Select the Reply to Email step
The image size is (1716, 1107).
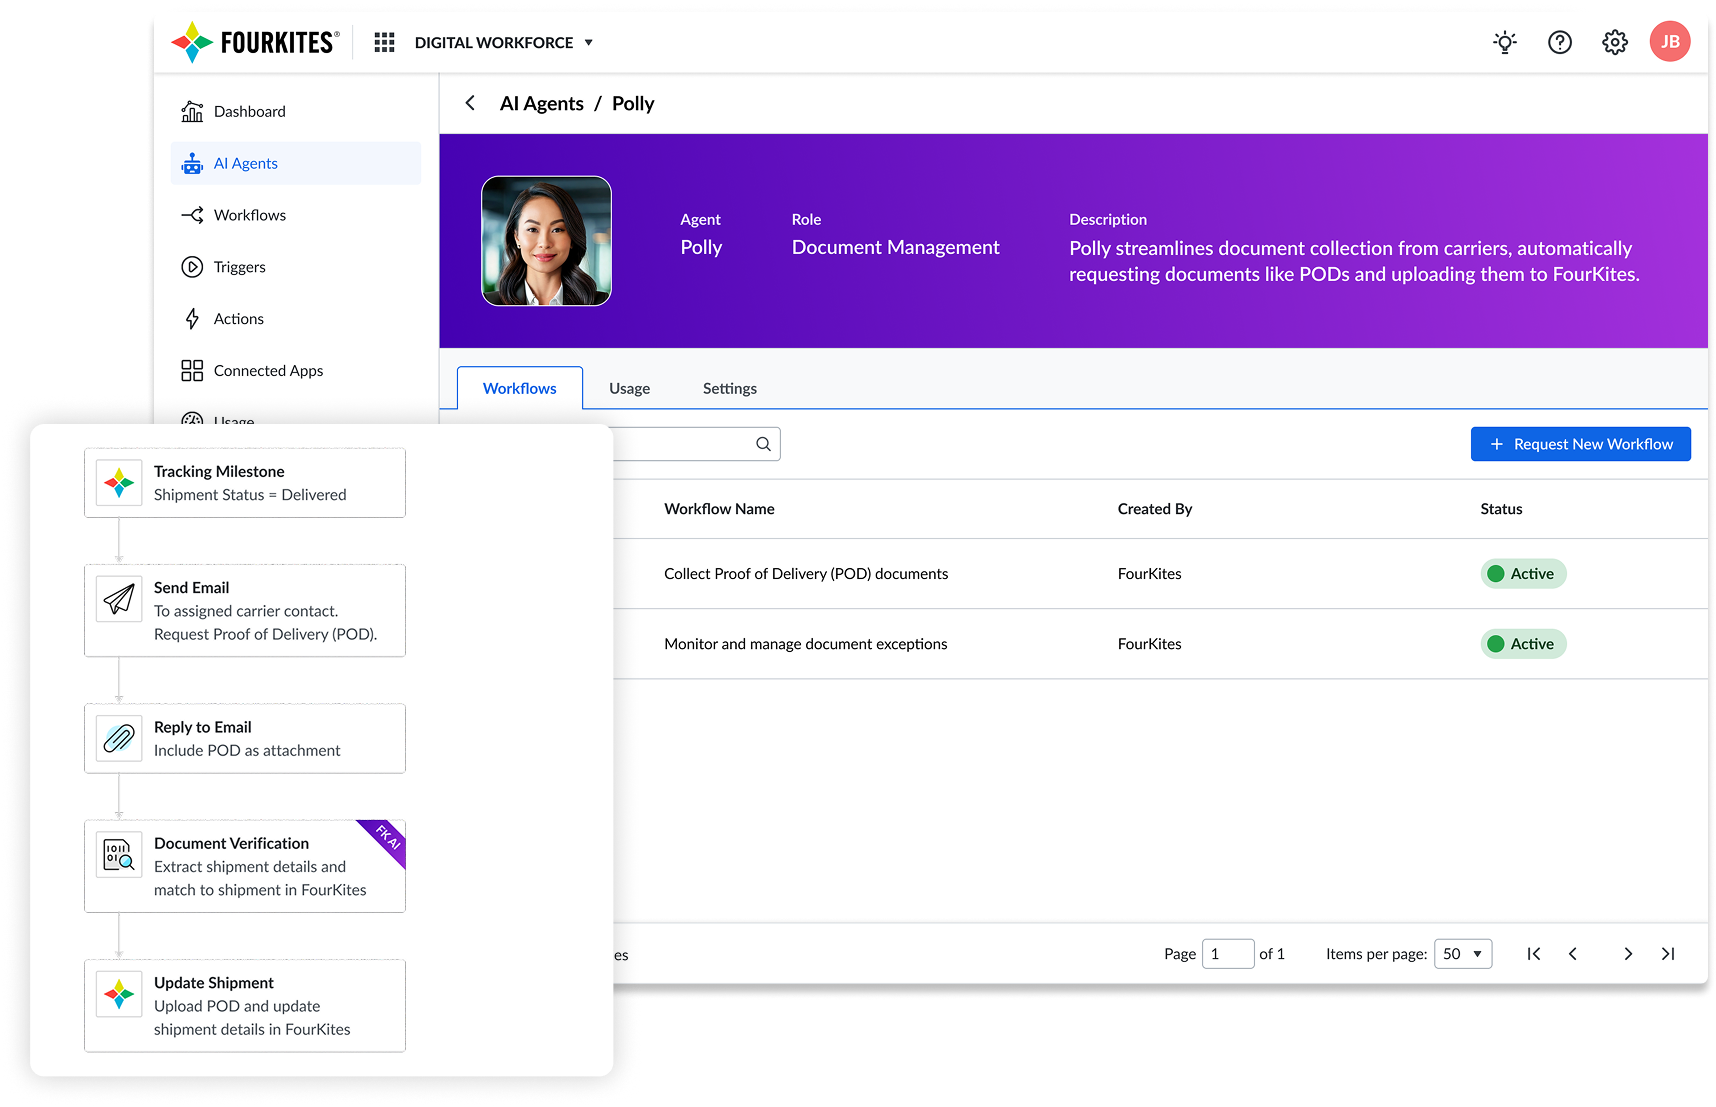tap(245, 739)
